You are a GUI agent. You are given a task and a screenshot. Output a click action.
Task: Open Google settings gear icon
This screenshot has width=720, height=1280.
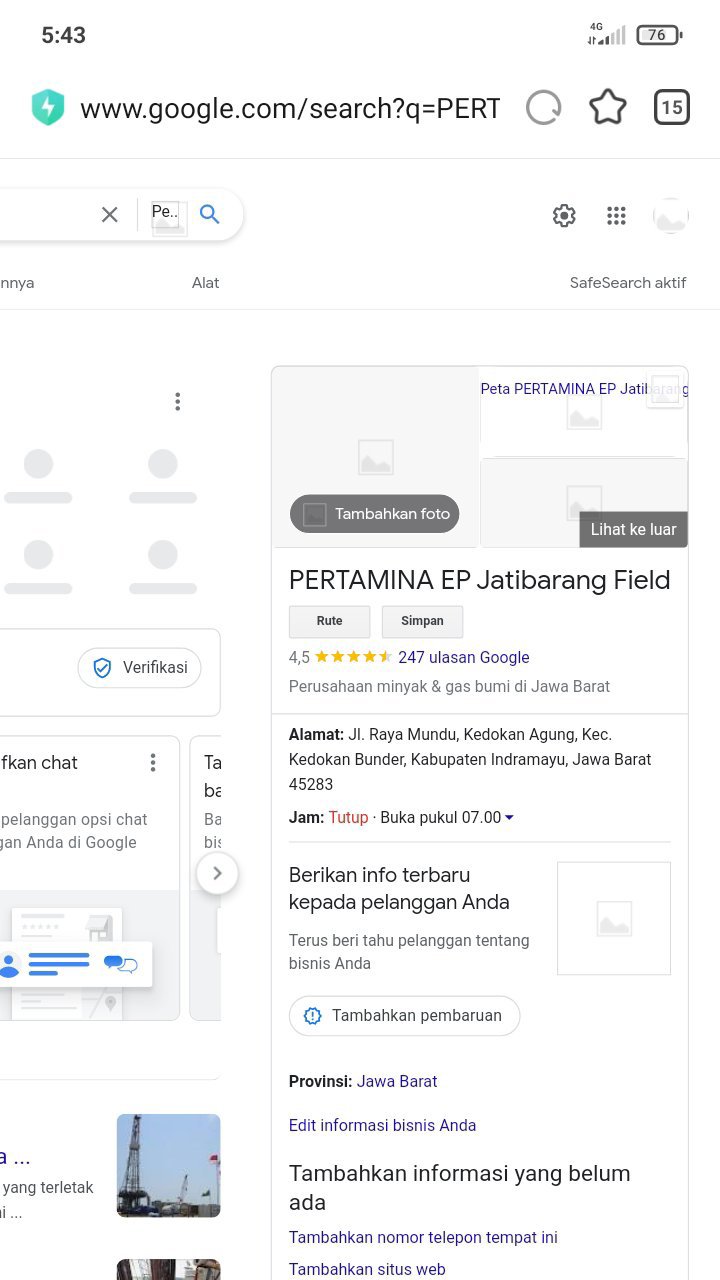click(564, 215)
